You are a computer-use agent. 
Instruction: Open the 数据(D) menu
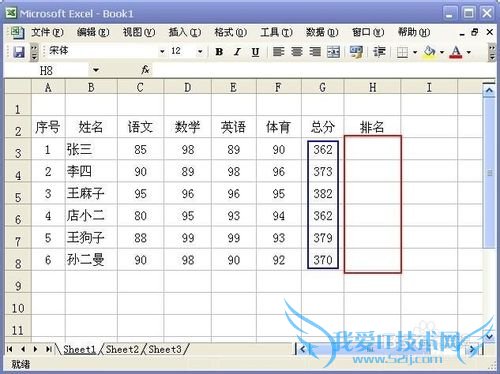(x=322, y=32)
